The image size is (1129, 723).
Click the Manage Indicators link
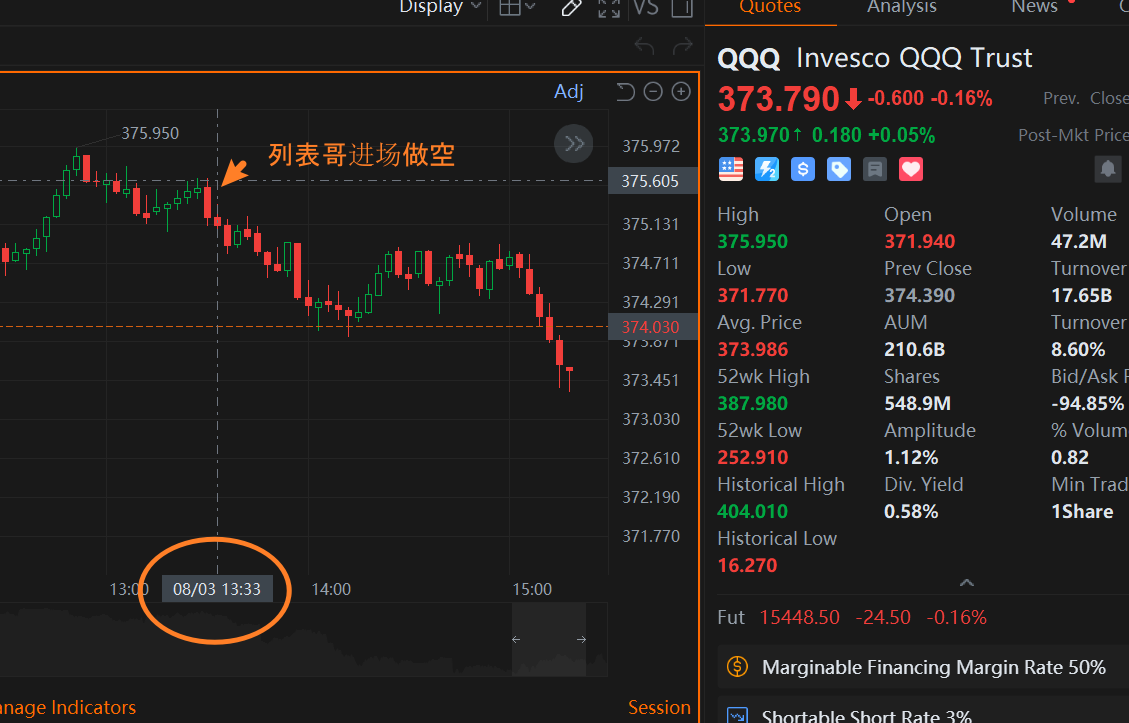(x=68, y=707)
